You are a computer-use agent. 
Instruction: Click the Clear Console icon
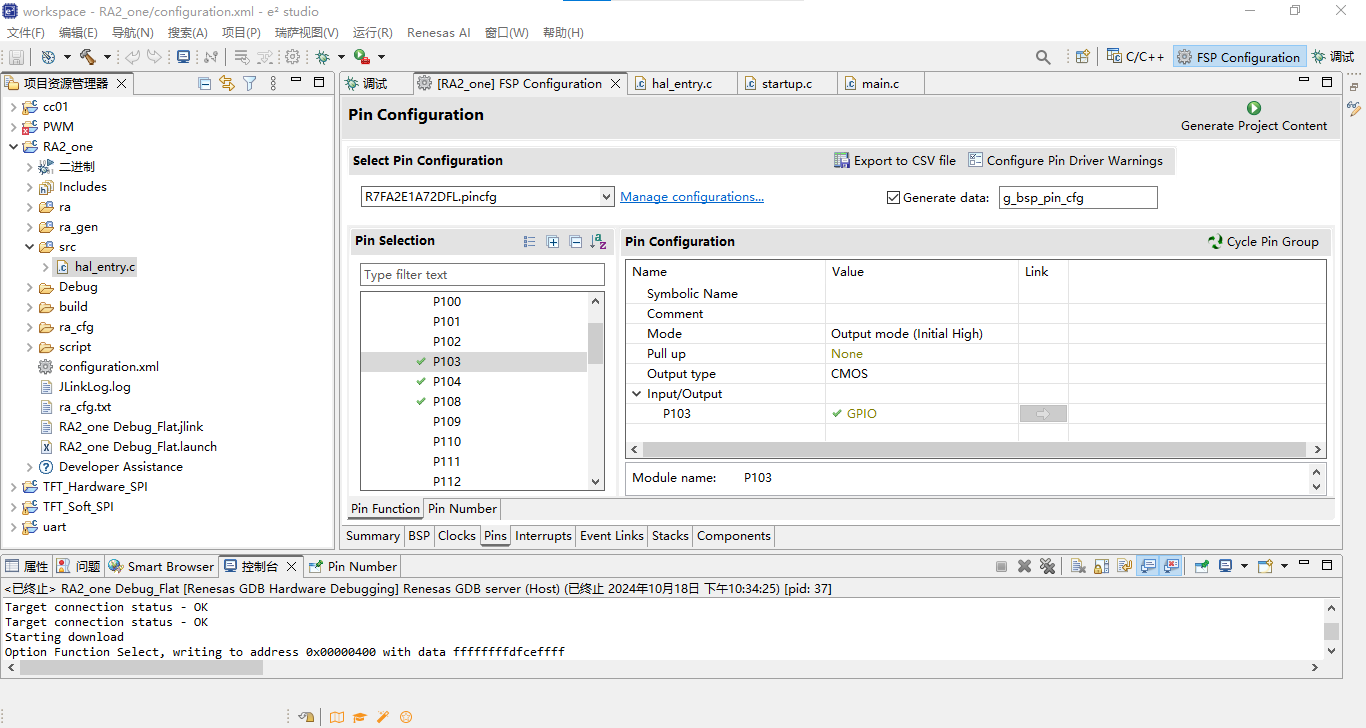pos(1078,566)
